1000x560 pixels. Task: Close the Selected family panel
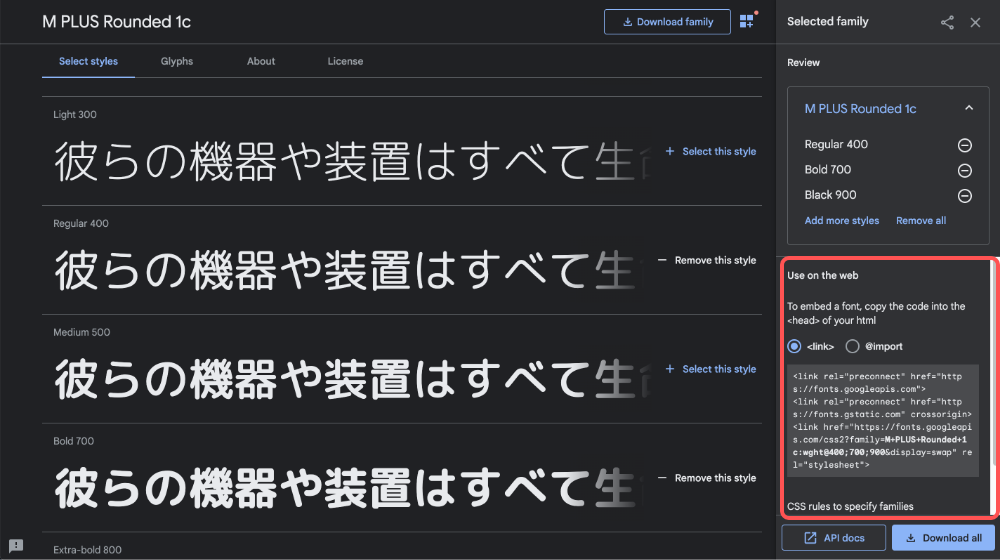(975, 22)
